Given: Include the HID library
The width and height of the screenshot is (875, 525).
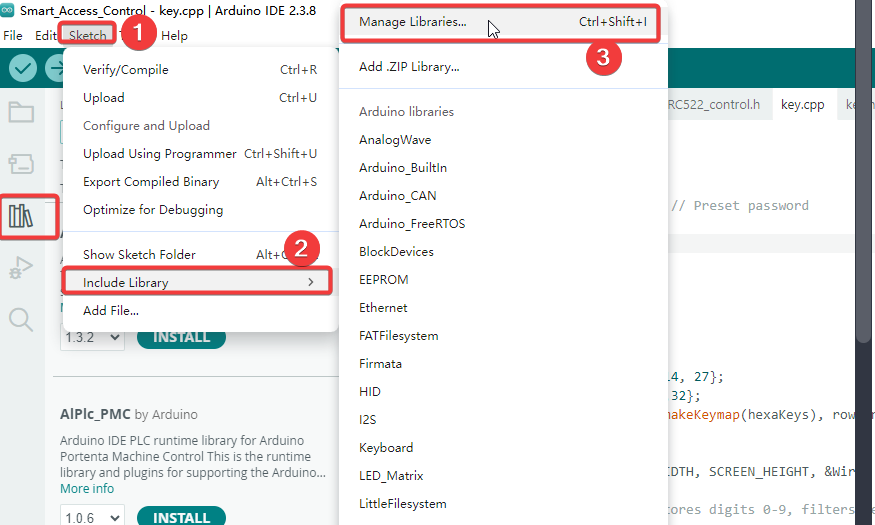Looking at the screenshot, I should pyautogui.click(x=503, y=392).
